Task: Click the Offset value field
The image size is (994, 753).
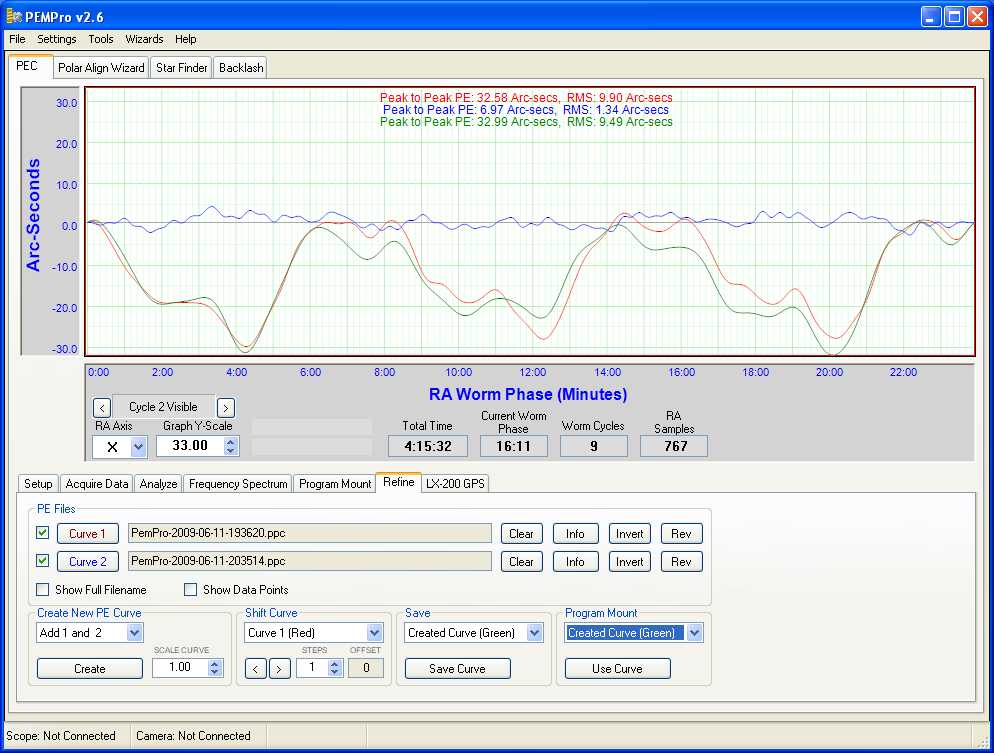Action: click(366, 667)
